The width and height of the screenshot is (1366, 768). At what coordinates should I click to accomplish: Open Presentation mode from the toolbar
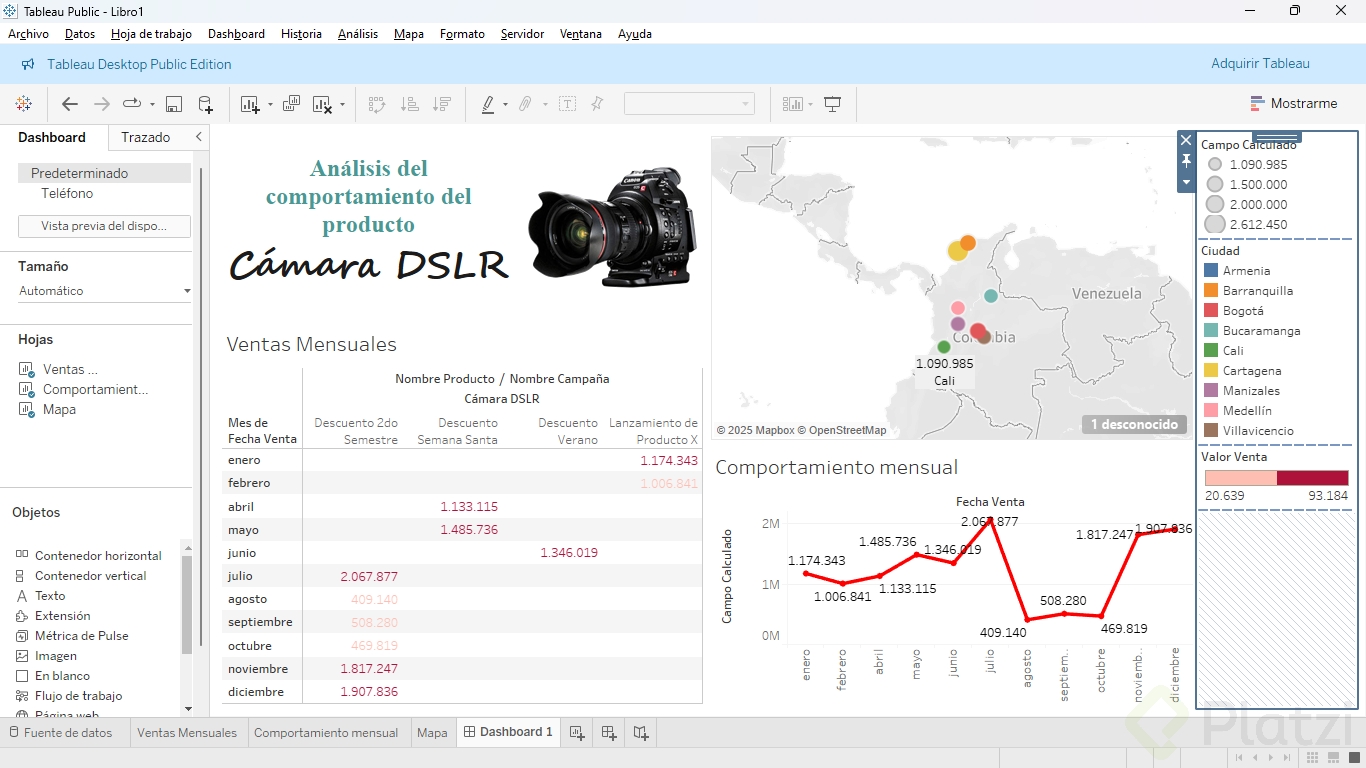click(x=832, y=104)
